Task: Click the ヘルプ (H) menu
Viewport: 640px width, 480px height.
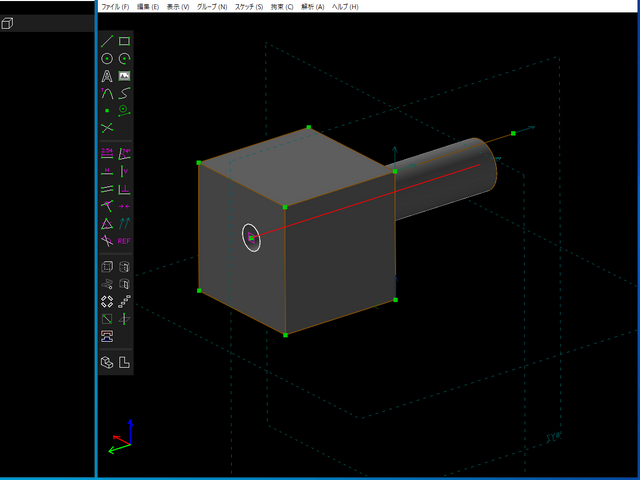Action: pos(345,6)
